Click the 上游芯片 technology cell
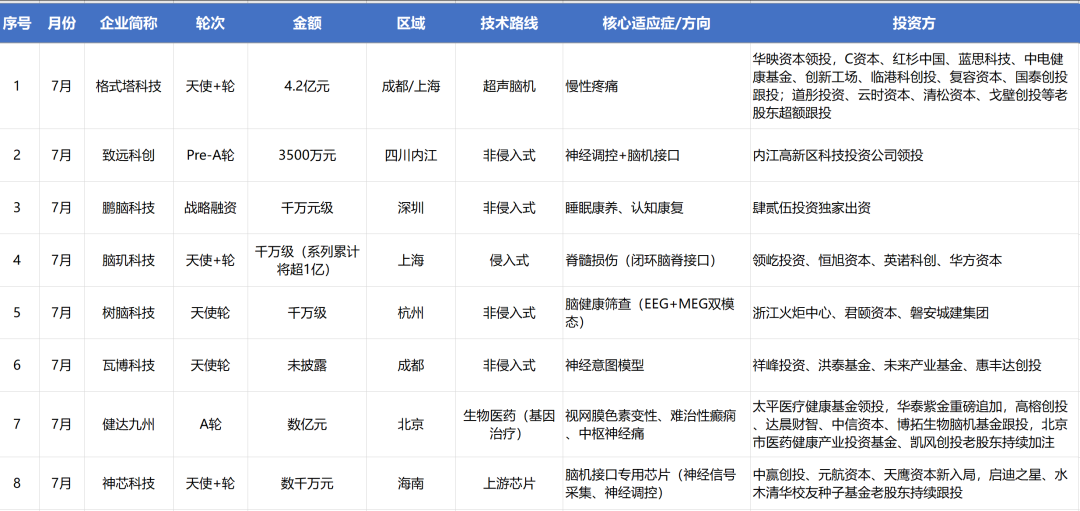1080x511 pixels. [509, 483]
